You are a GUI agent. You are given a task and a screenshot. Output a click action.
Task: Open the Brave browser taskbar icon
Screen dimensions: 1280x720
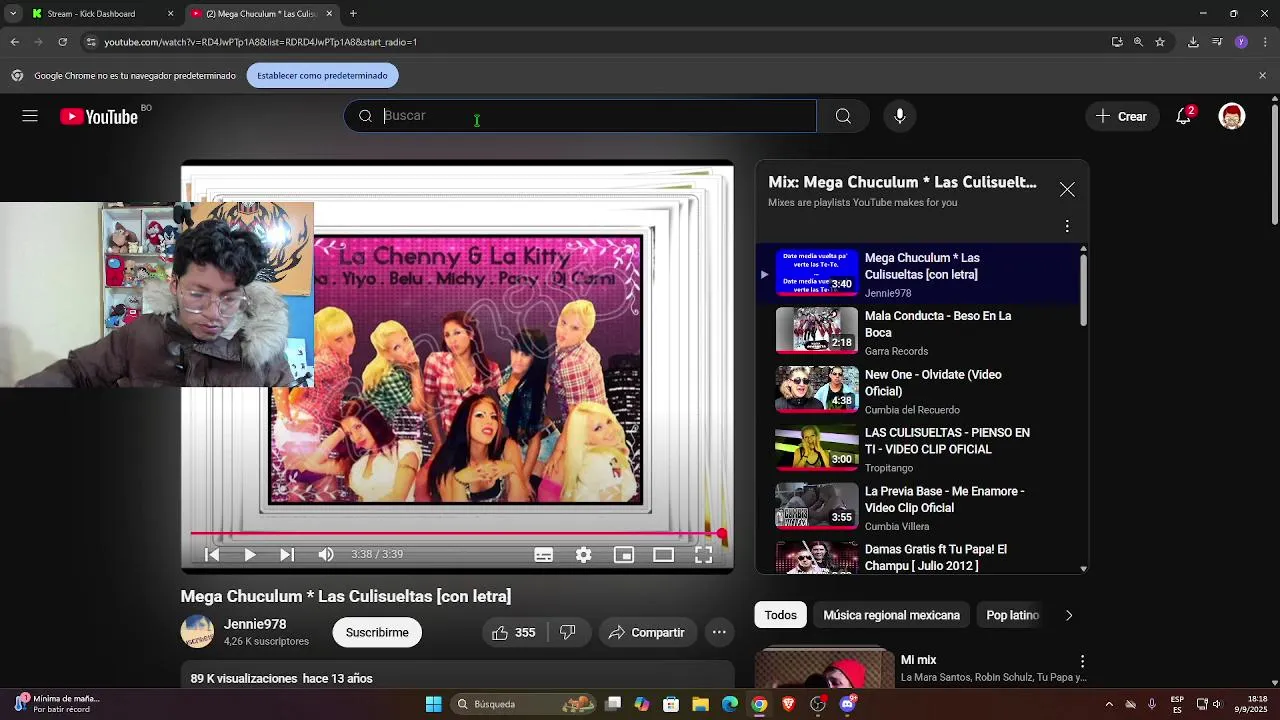point(789,704)
